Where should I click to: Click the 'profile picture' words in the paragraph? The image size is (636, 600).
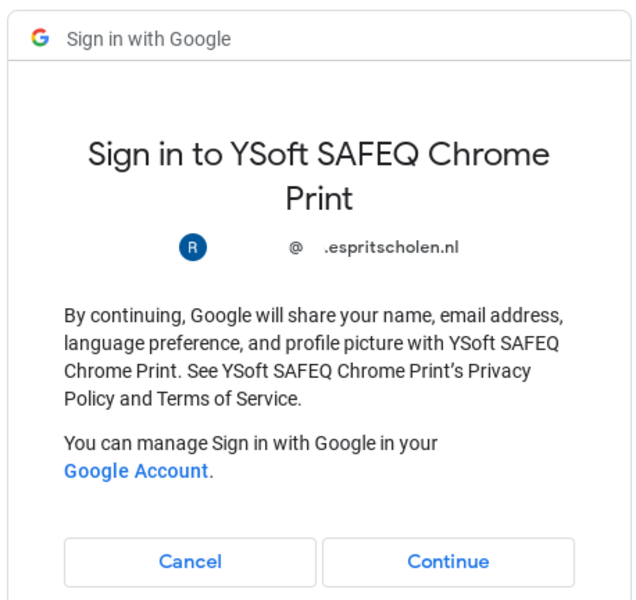(340, 344)
